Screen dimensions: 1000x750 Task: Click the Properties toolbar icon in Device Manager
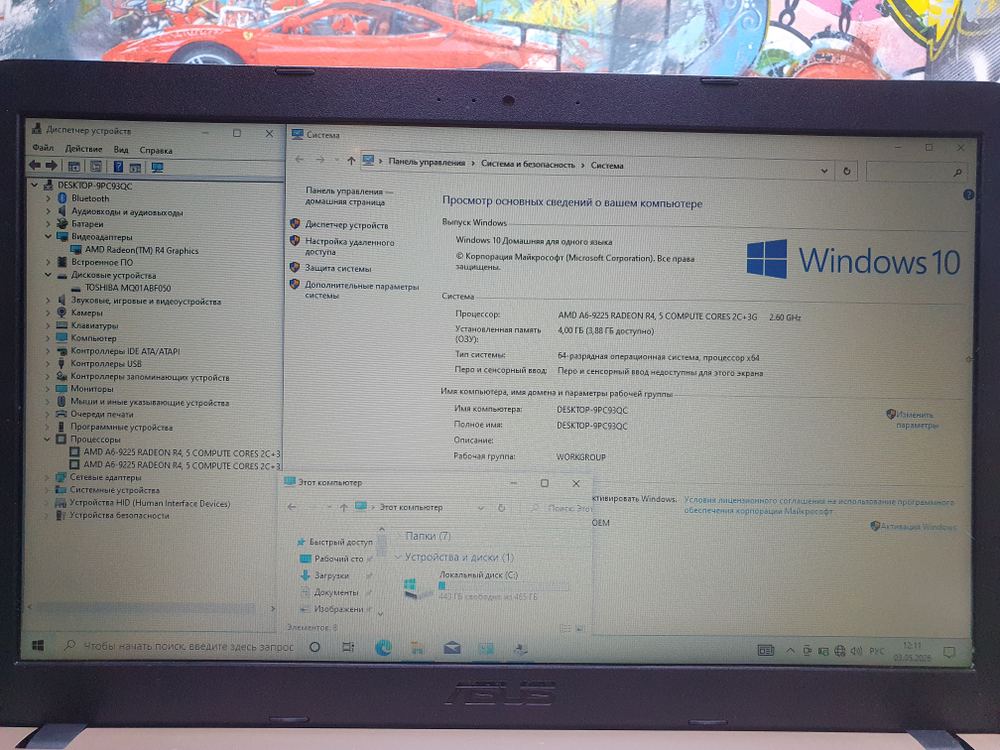click(96, 167)
